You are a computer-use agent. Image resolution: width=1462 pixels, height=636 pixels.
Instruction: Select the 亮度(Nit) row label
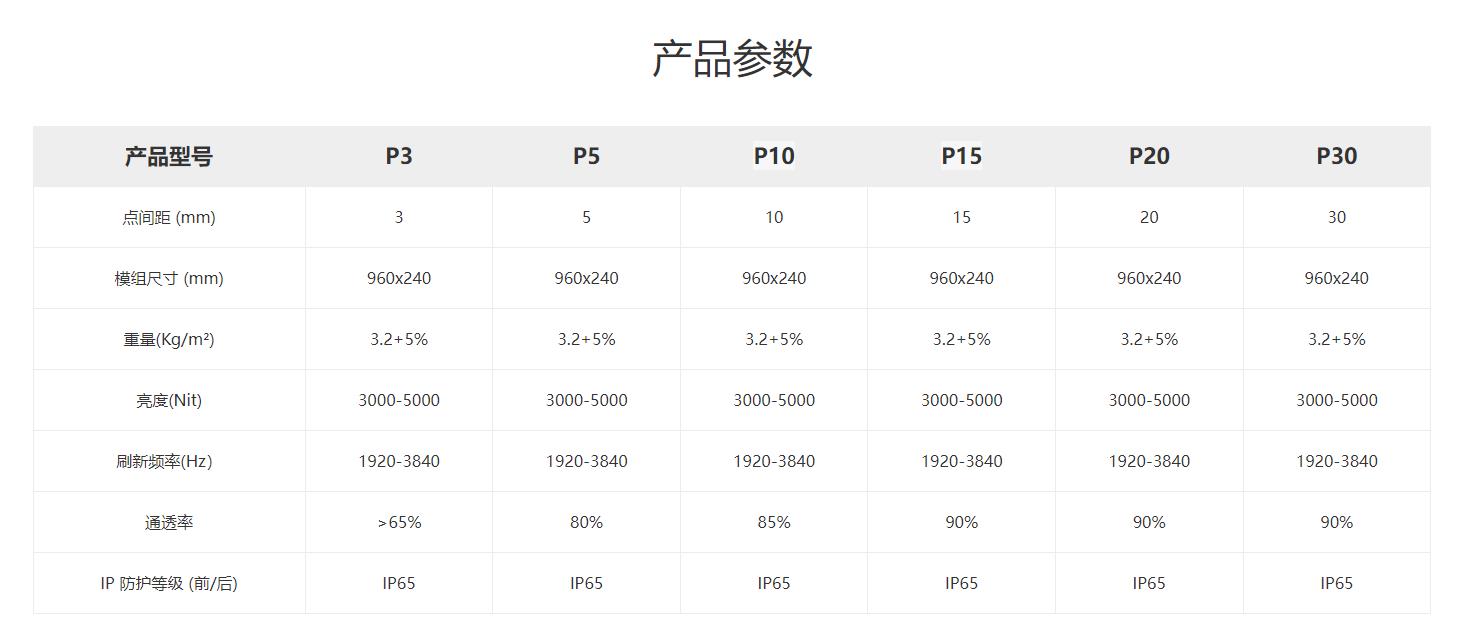coord(169,400)
